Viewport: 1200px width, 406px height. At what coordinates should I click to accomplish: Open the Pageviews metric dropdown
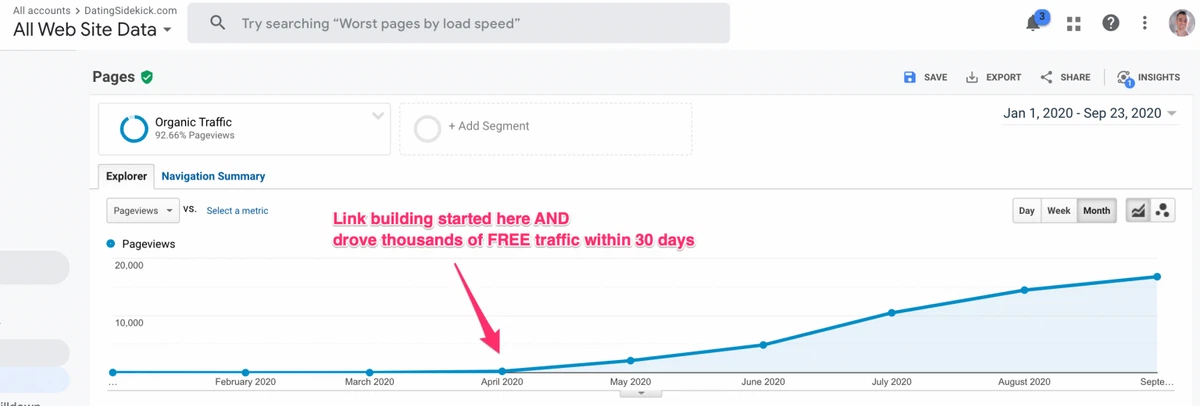click(143, 211)
